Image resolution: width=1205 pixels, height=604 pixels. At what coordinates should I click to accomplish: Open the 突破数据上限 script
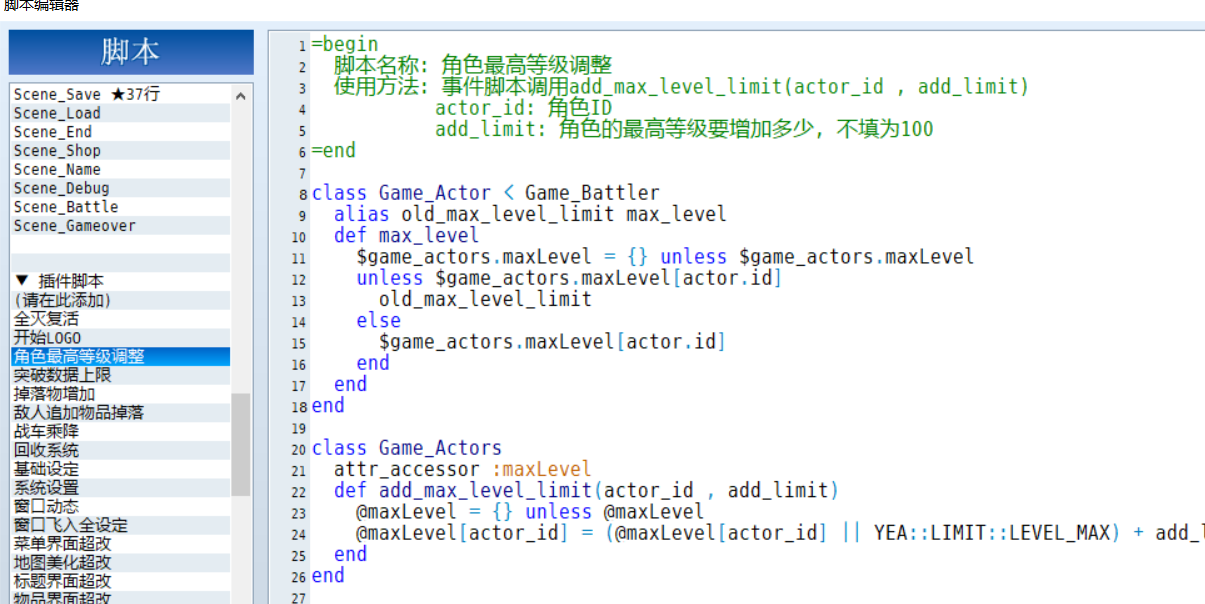tap(121, 375)
